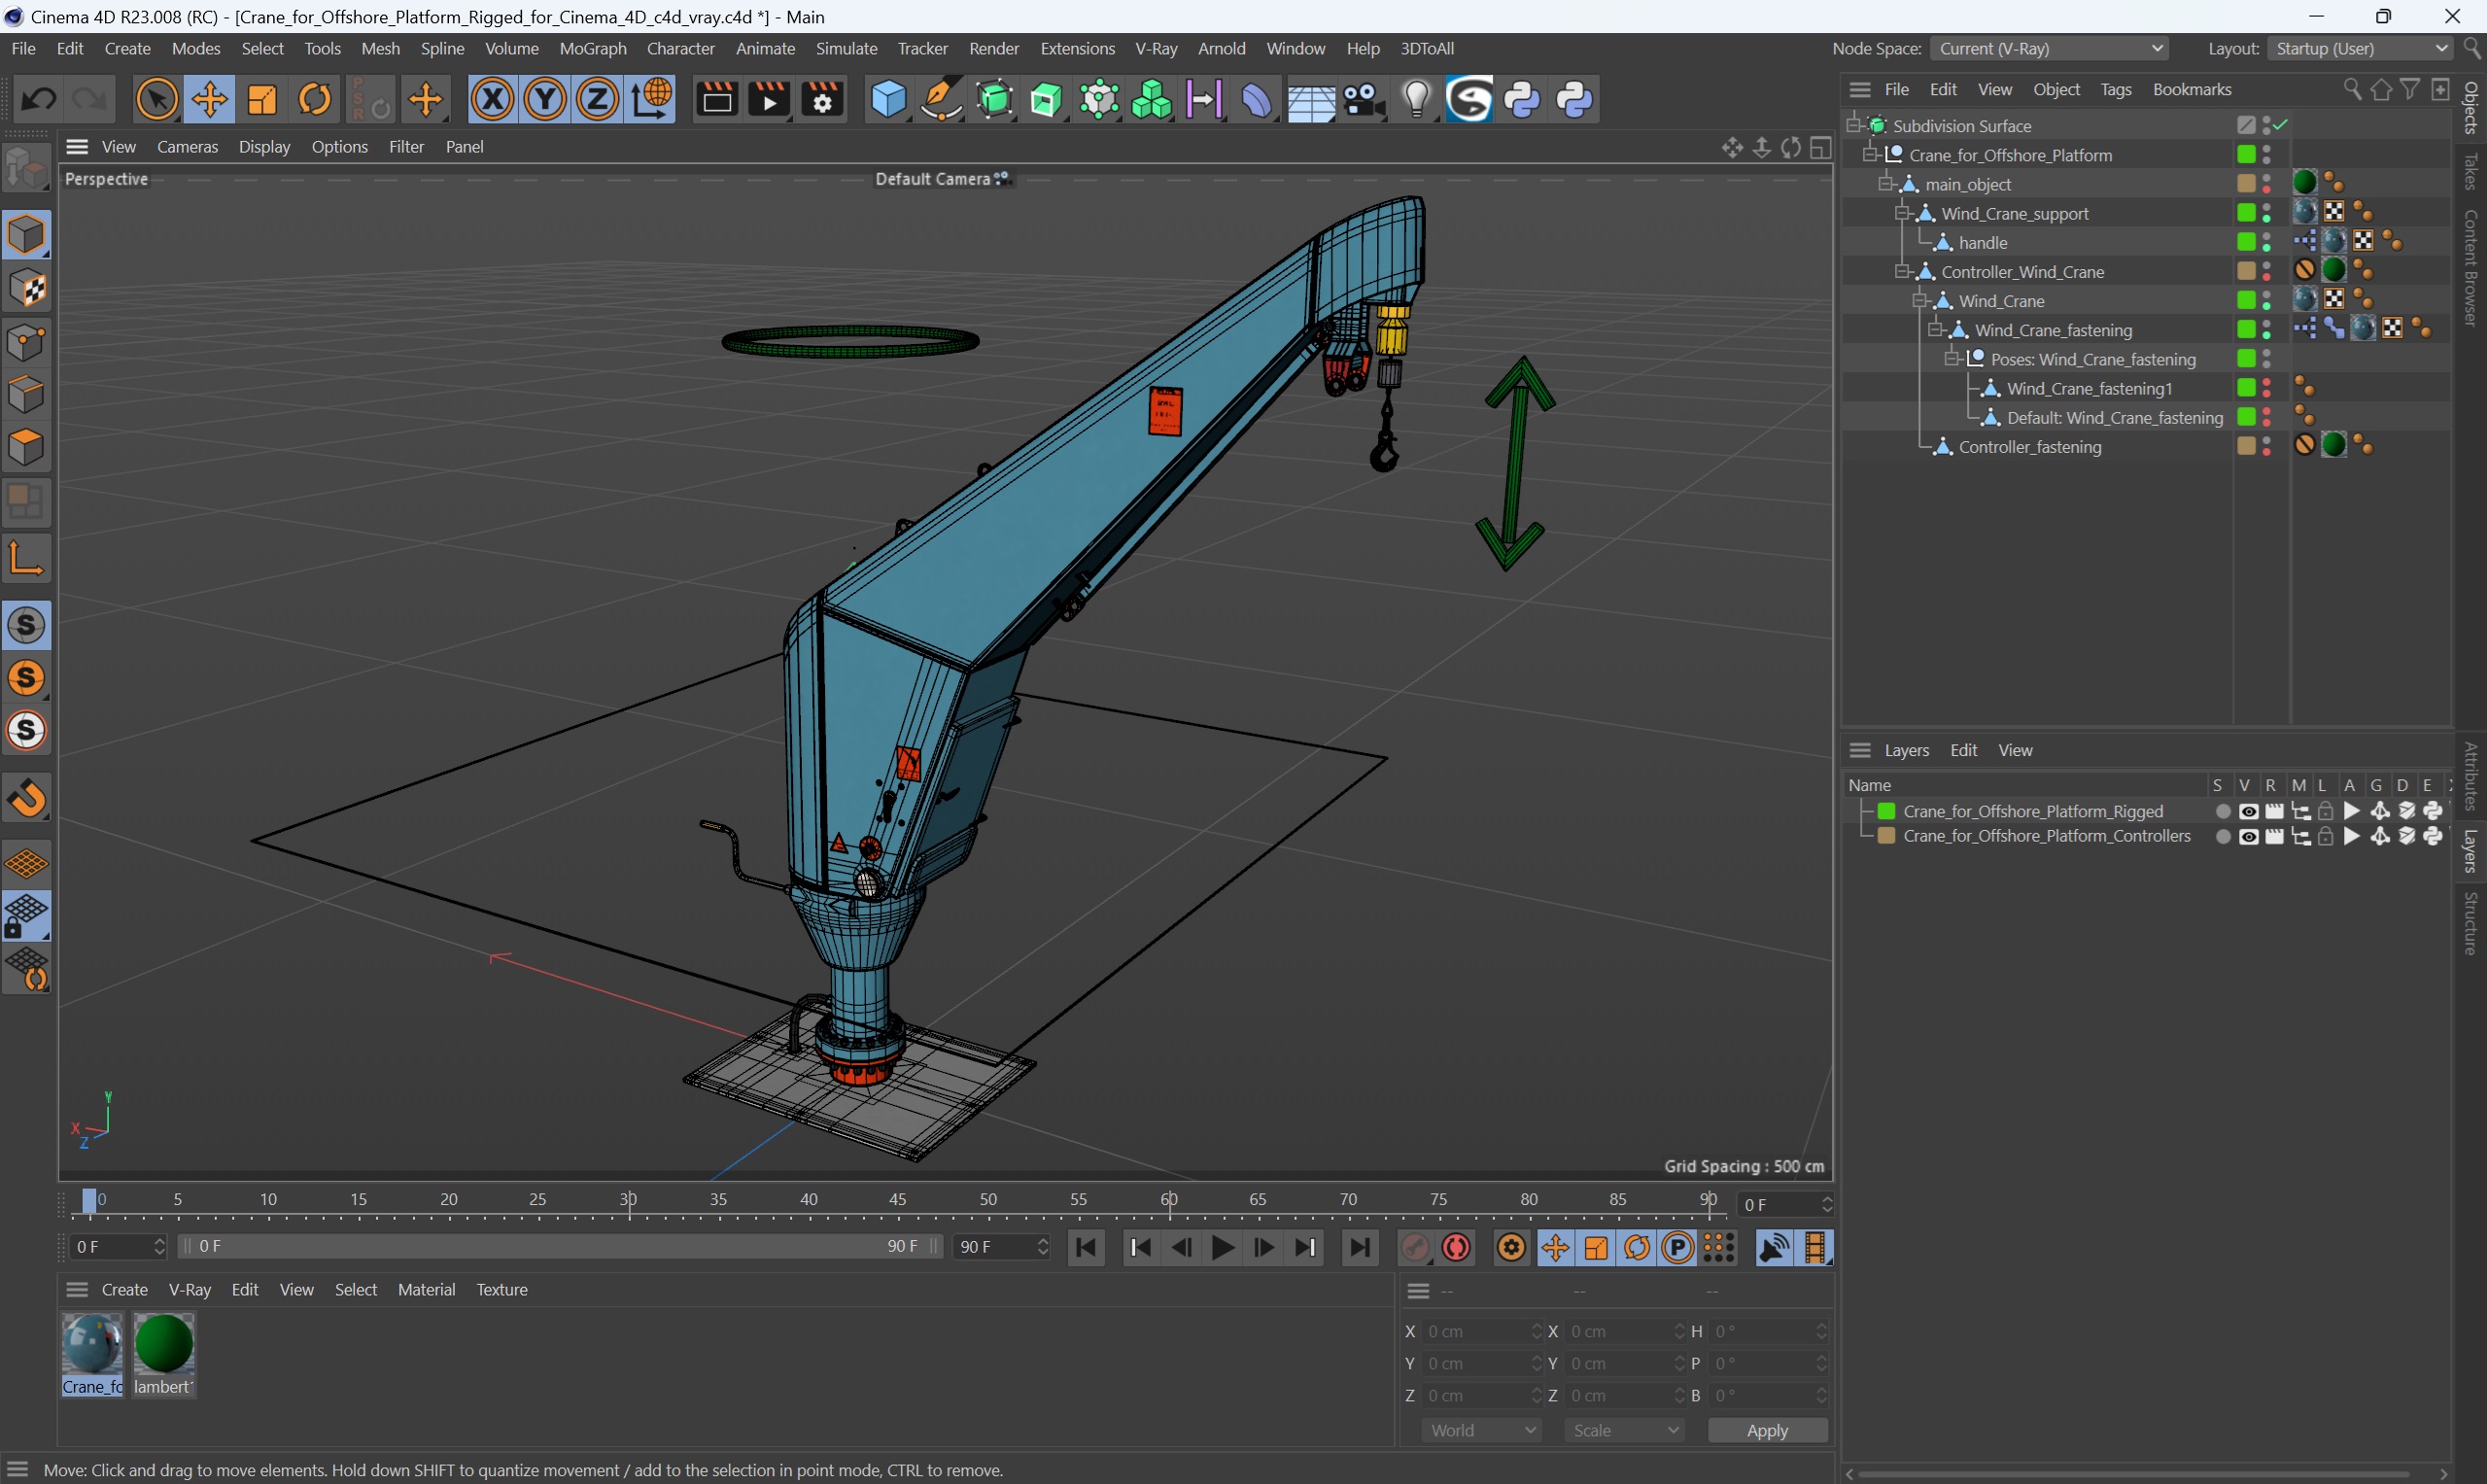
Task: Toggle Enable Snap magnet icon
Action: 26,799
